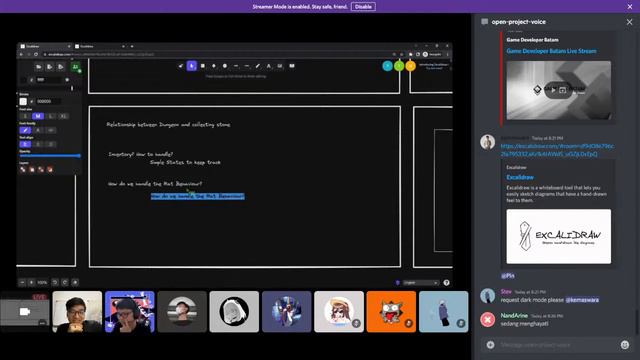Toggle the canvas lock tool icon
Image resolution: width=640 pixels, height=360 pixels.
(x=180, y=66)
